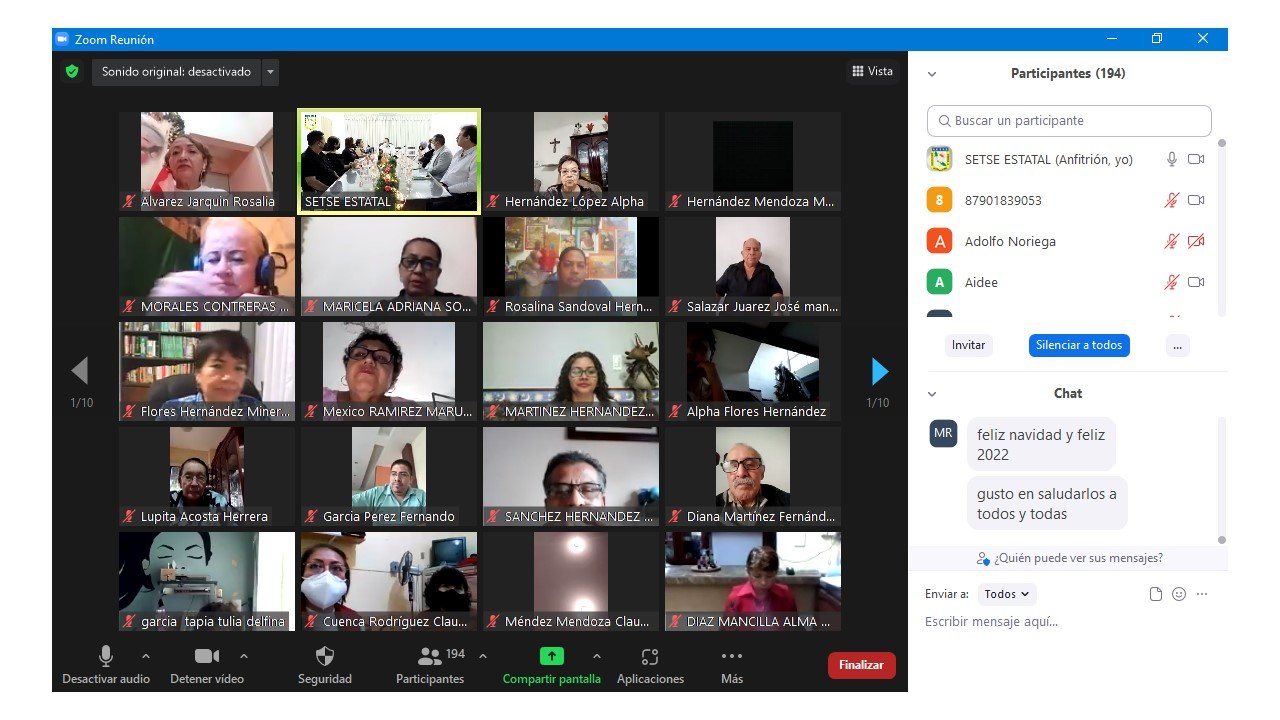Screen dimensions: 1280x720
Task: Collapse the Participantes panel chevron
Action: pyautogui.click(x=932, y=74)
